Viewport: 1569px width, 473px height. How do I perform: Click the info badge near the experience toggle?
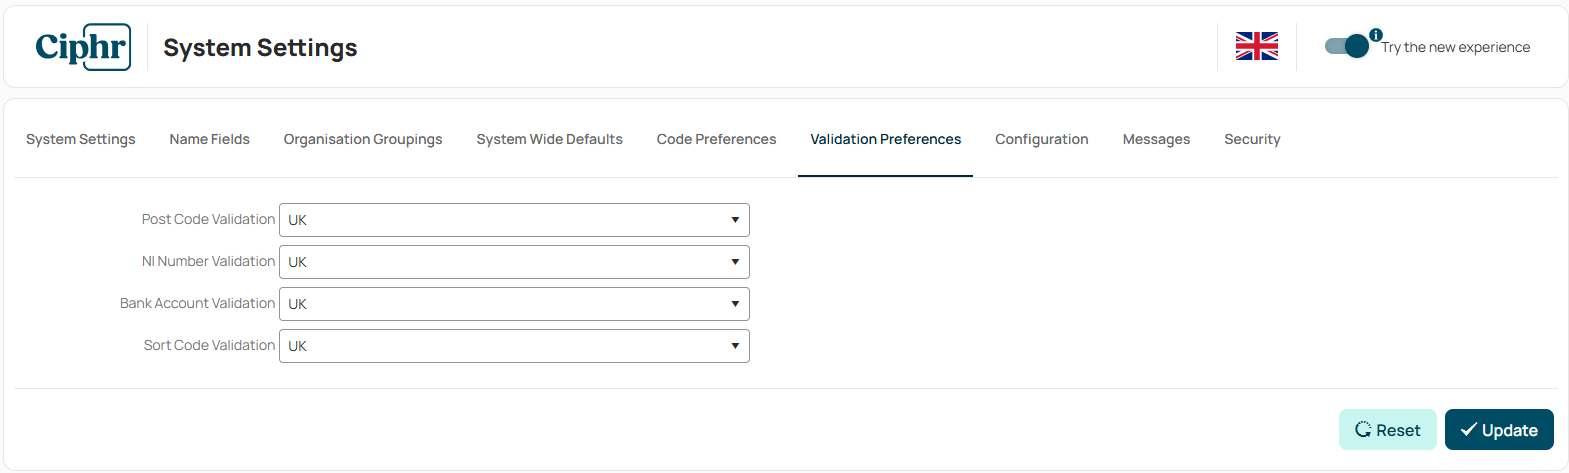click(1376, 35)
